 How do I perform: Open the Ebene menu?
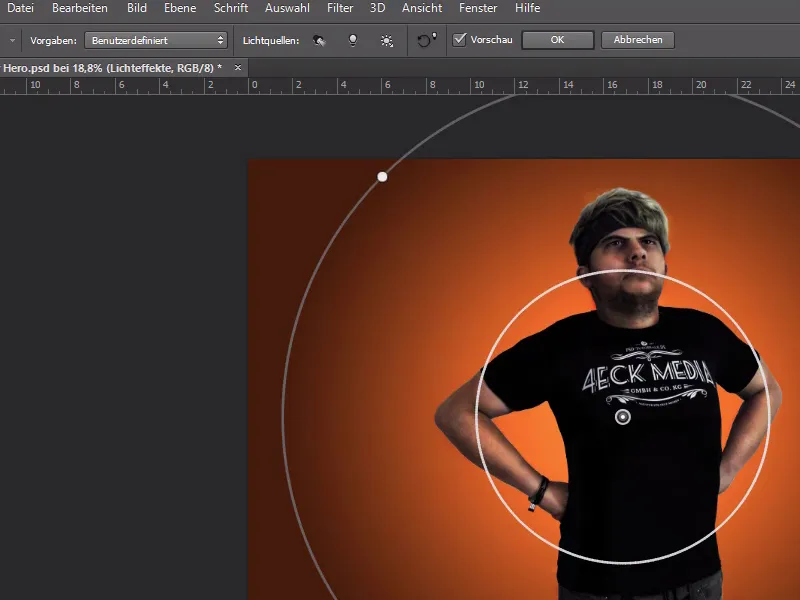[x=180, y=8]
